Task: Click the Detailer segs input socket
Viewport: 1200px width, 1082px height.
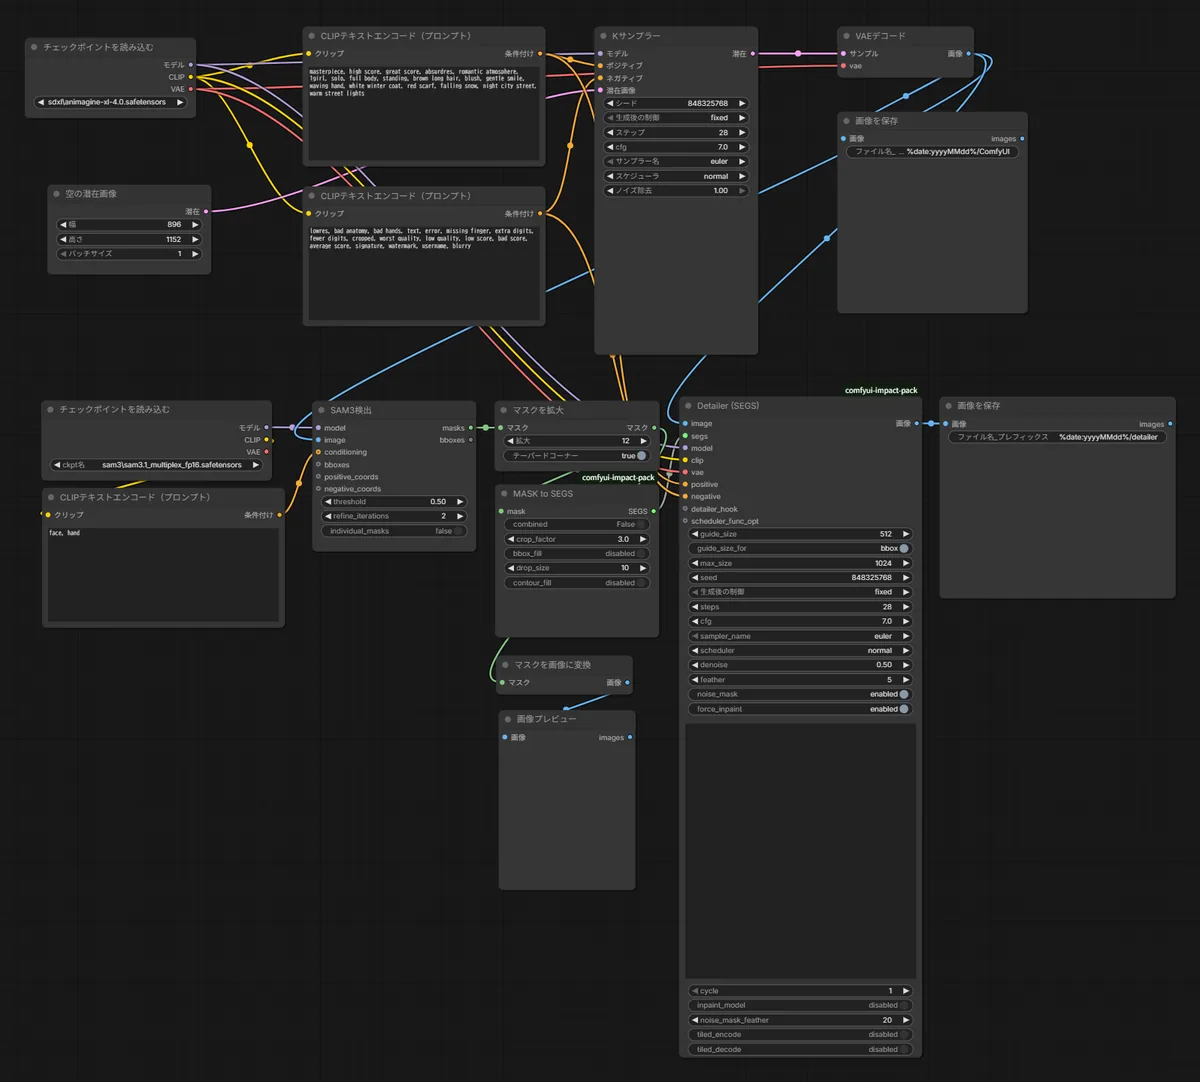Action: click(x=685, y=436)
